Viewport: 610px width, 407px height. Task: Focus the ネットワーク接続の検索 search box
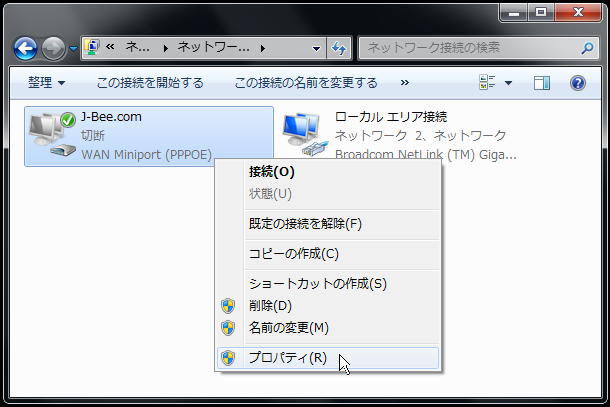click(479, 48)
